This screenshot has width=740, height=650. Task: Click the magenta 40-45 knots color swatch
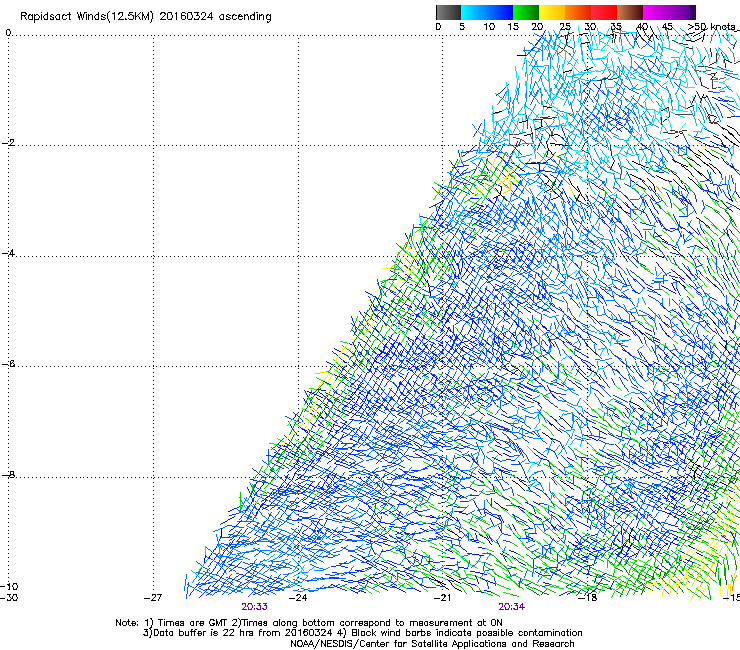tap(656, 12)
